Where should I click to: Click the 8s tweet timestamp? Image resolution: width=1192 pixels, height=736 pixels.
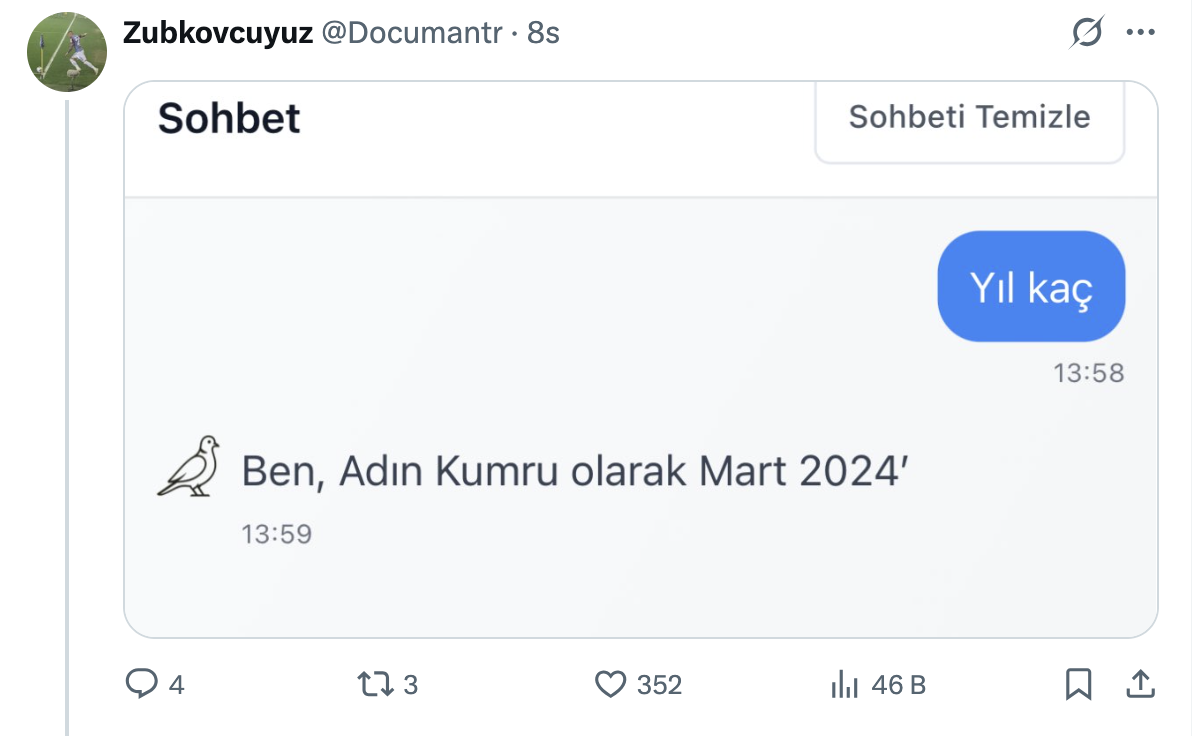point(543,33)
